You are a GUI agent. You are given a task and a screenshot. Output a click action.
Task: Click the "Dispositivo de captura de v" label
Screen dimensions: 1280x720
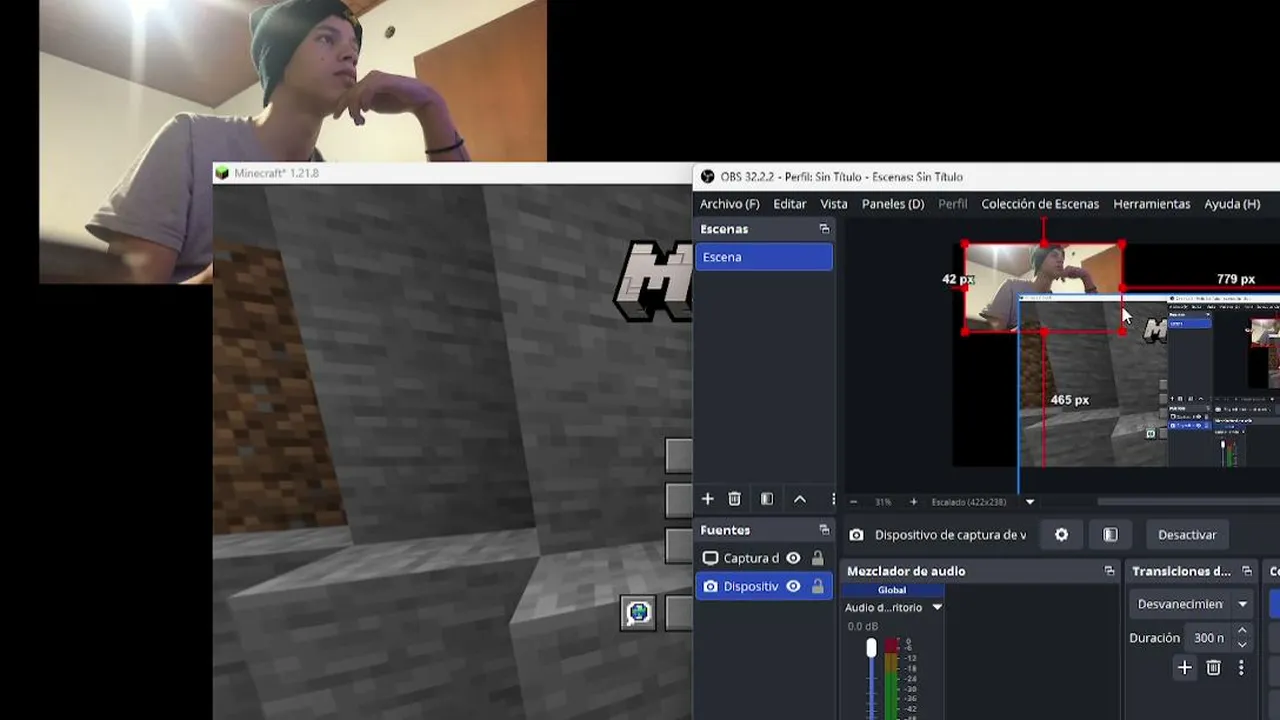[x=950, y=535]
